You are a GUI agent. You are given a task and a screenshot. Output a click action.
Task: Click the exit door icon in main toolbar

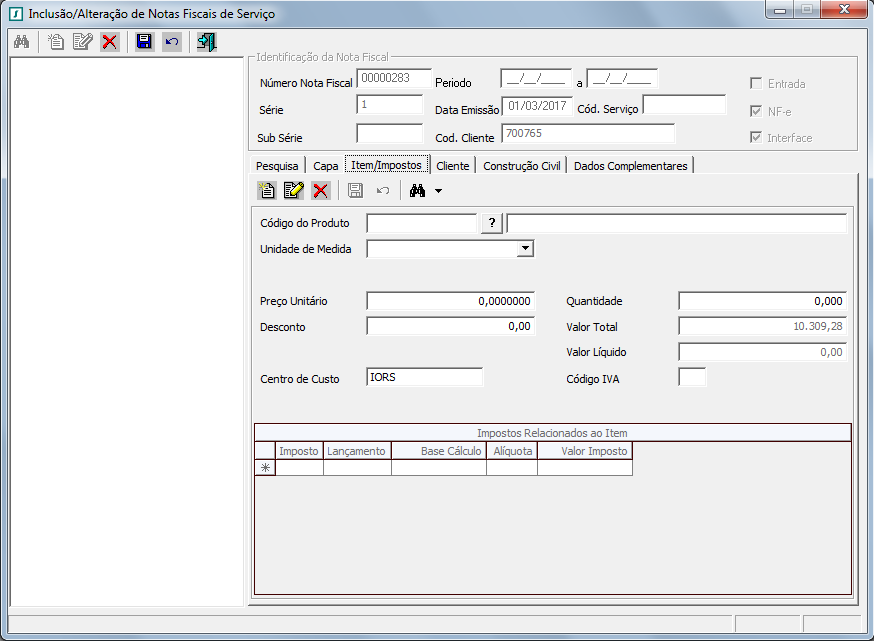[206, 42]
